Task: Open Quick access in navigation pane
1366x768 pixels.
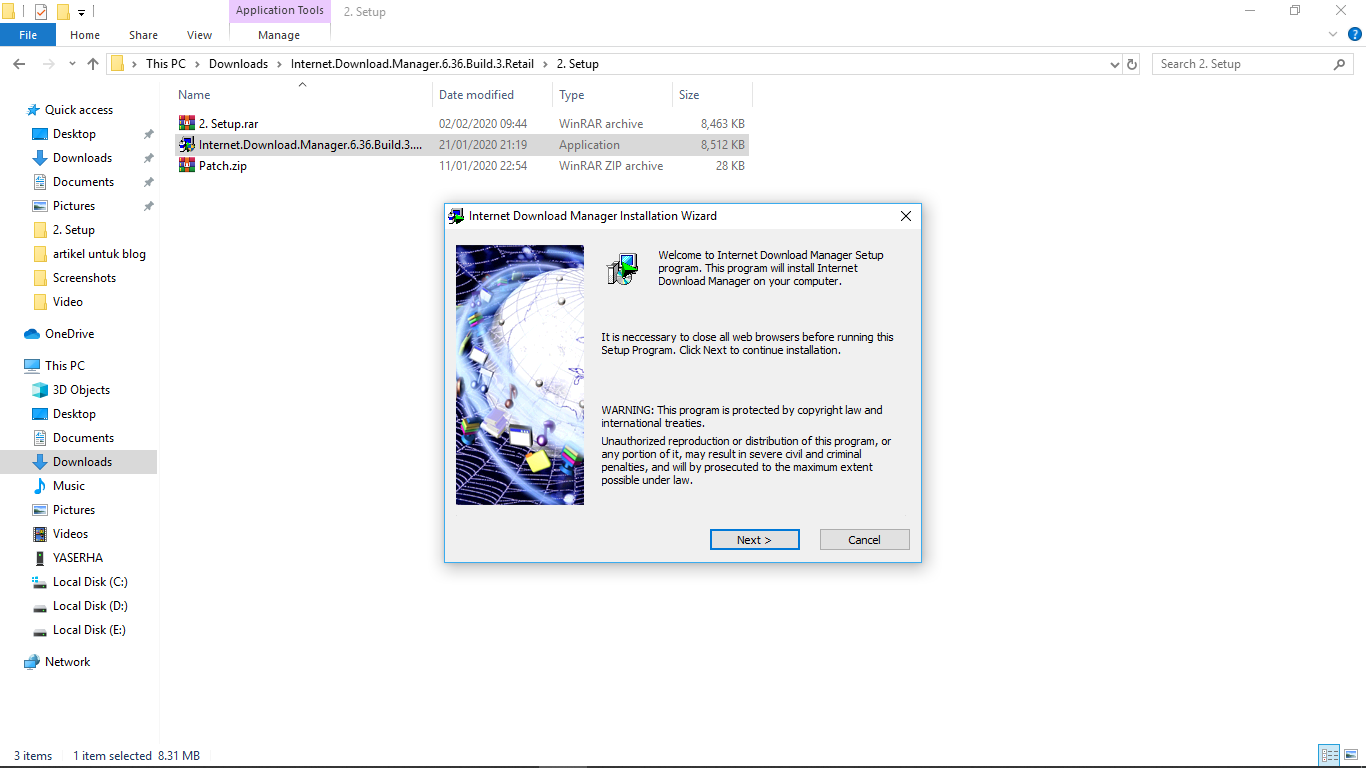Action: 79,110
